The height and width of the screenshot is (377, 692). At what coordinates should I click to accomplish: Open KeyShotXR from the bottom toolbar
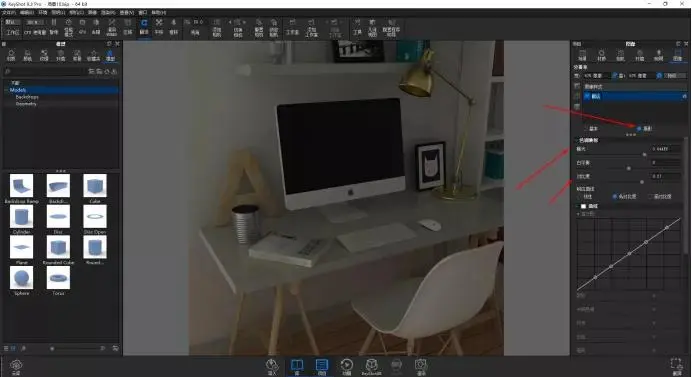pyautogui.click(x=372, y=366)
